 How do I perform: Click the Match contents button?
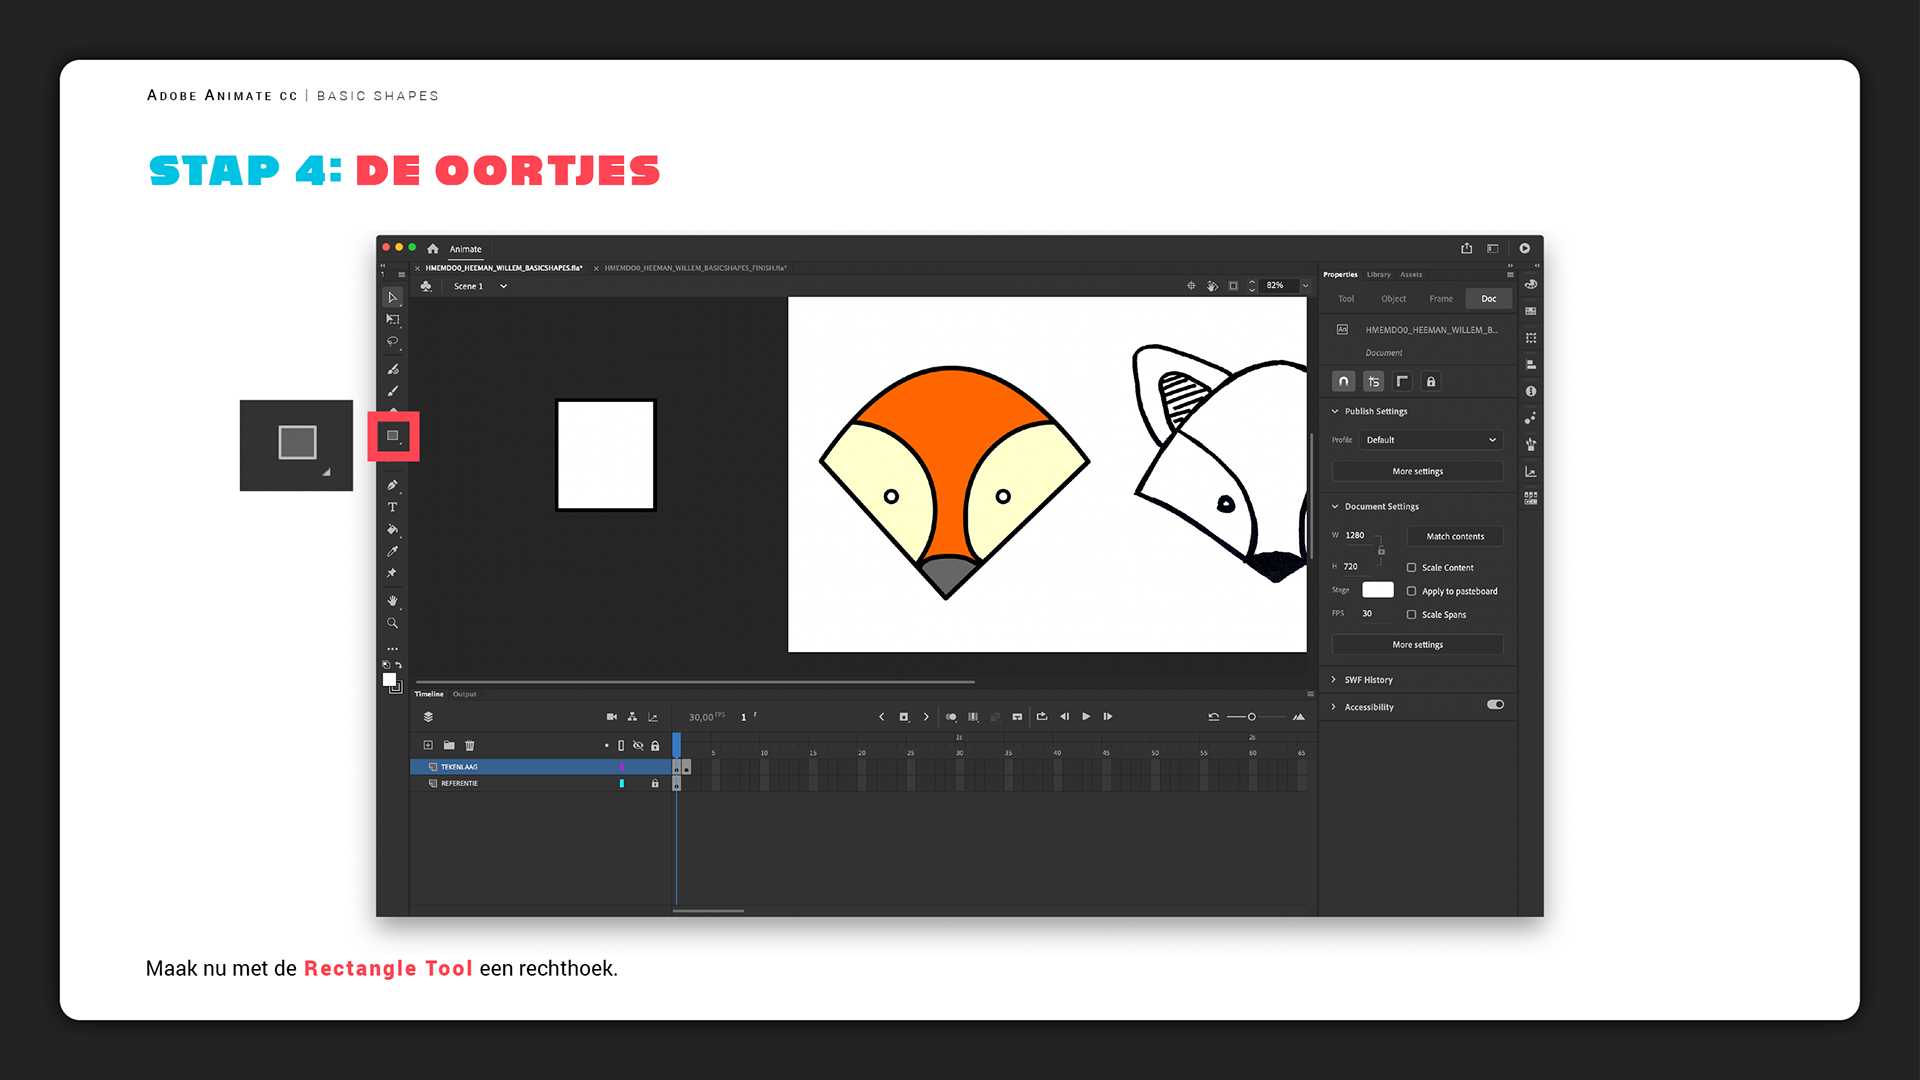coord(1454,537)
